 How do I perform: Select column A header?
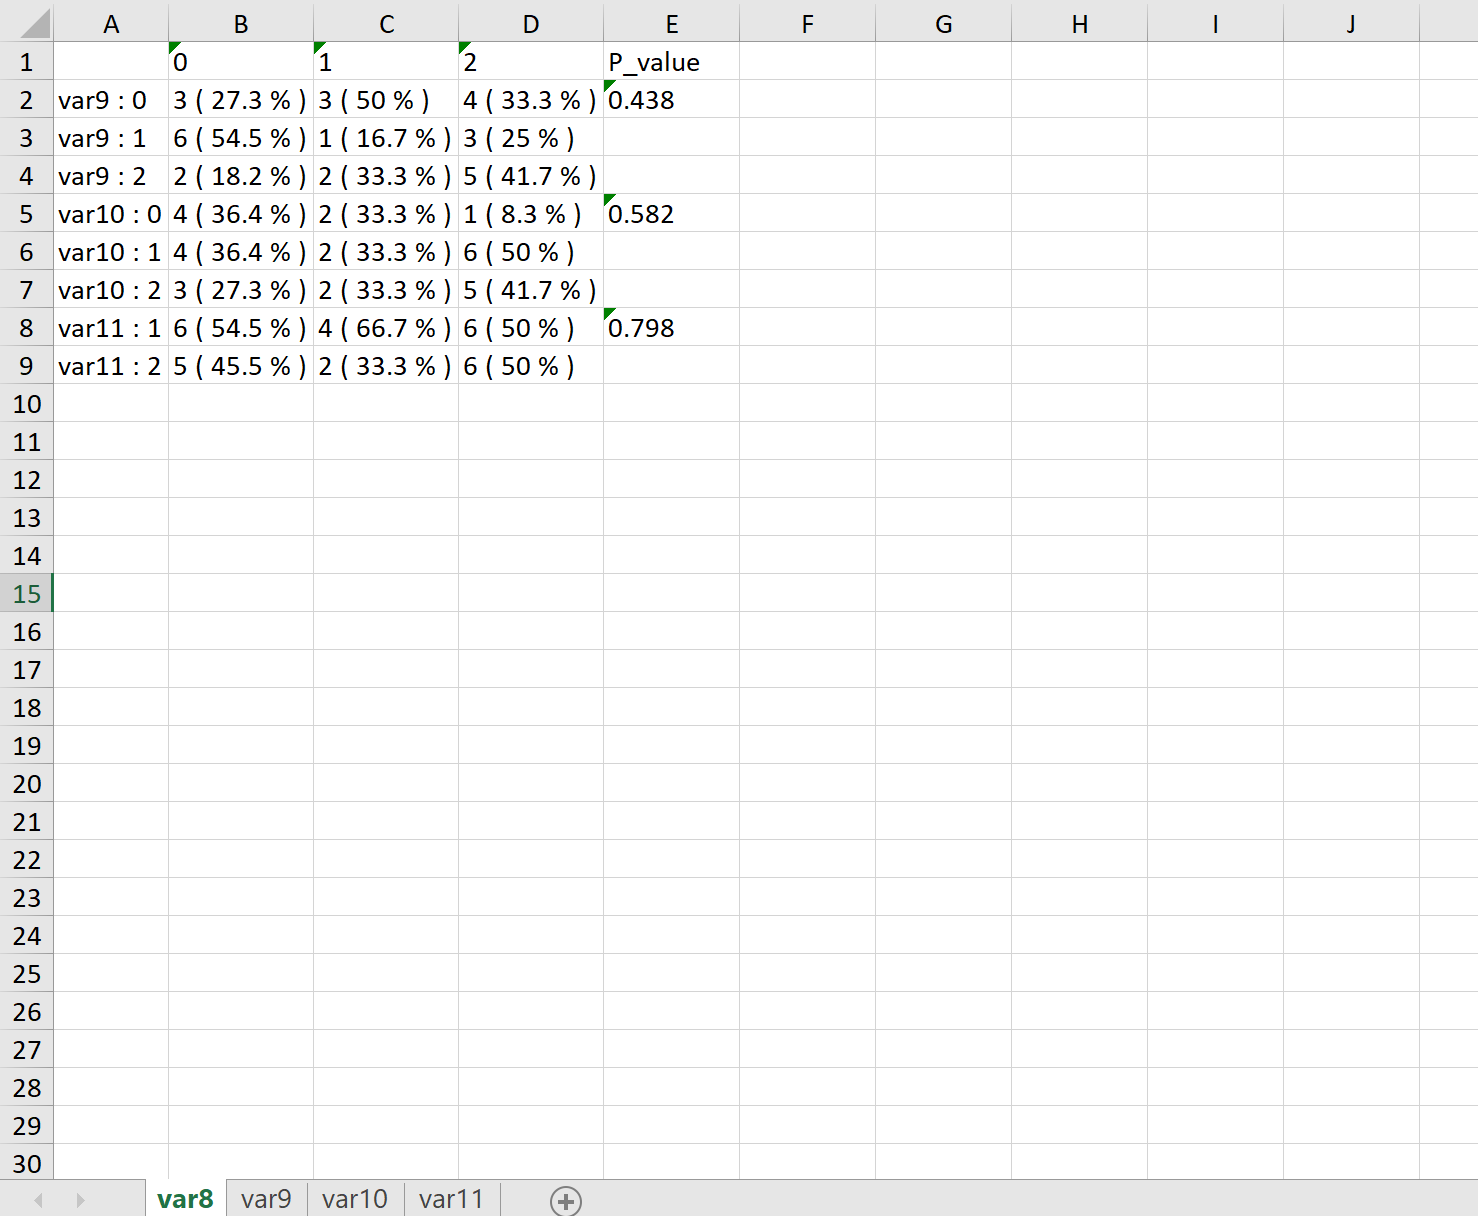tap(111, 22)
